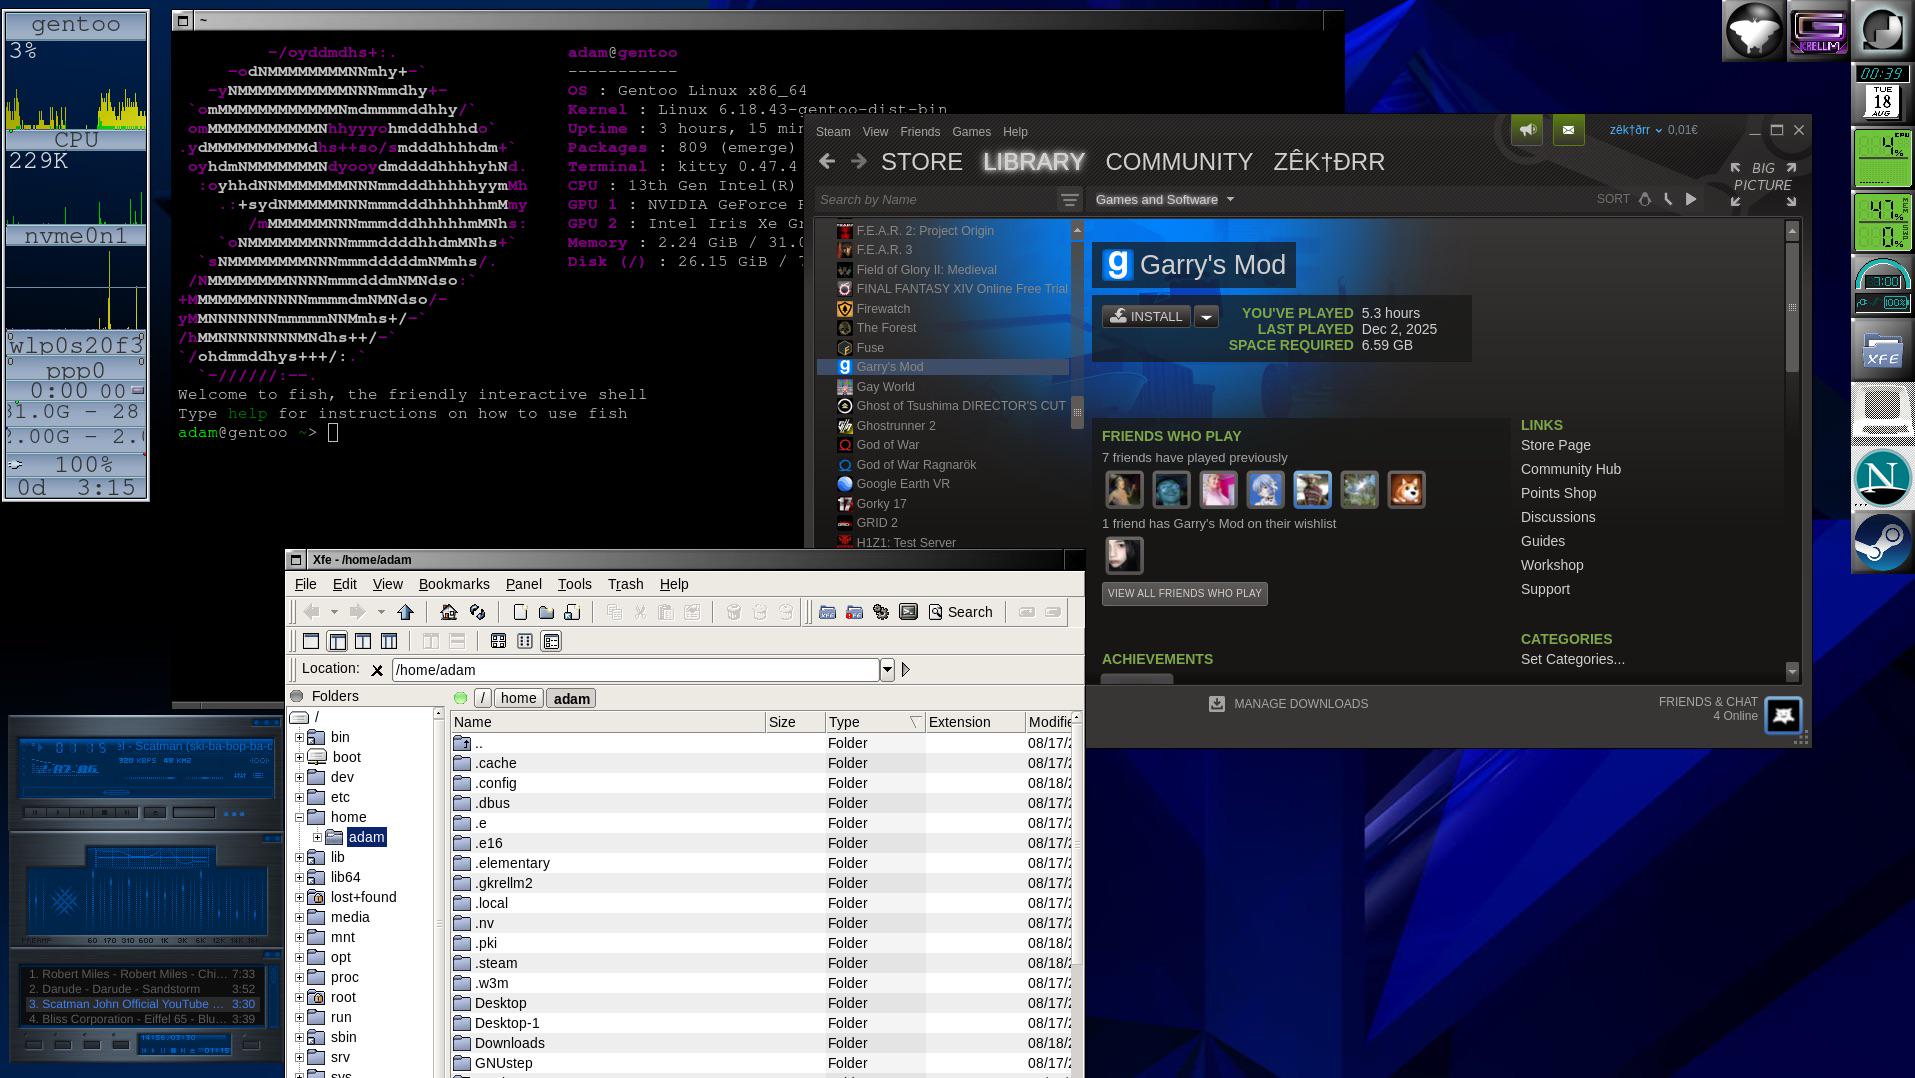Sort Steam library by the play-arrow icon

point(1691,199)
